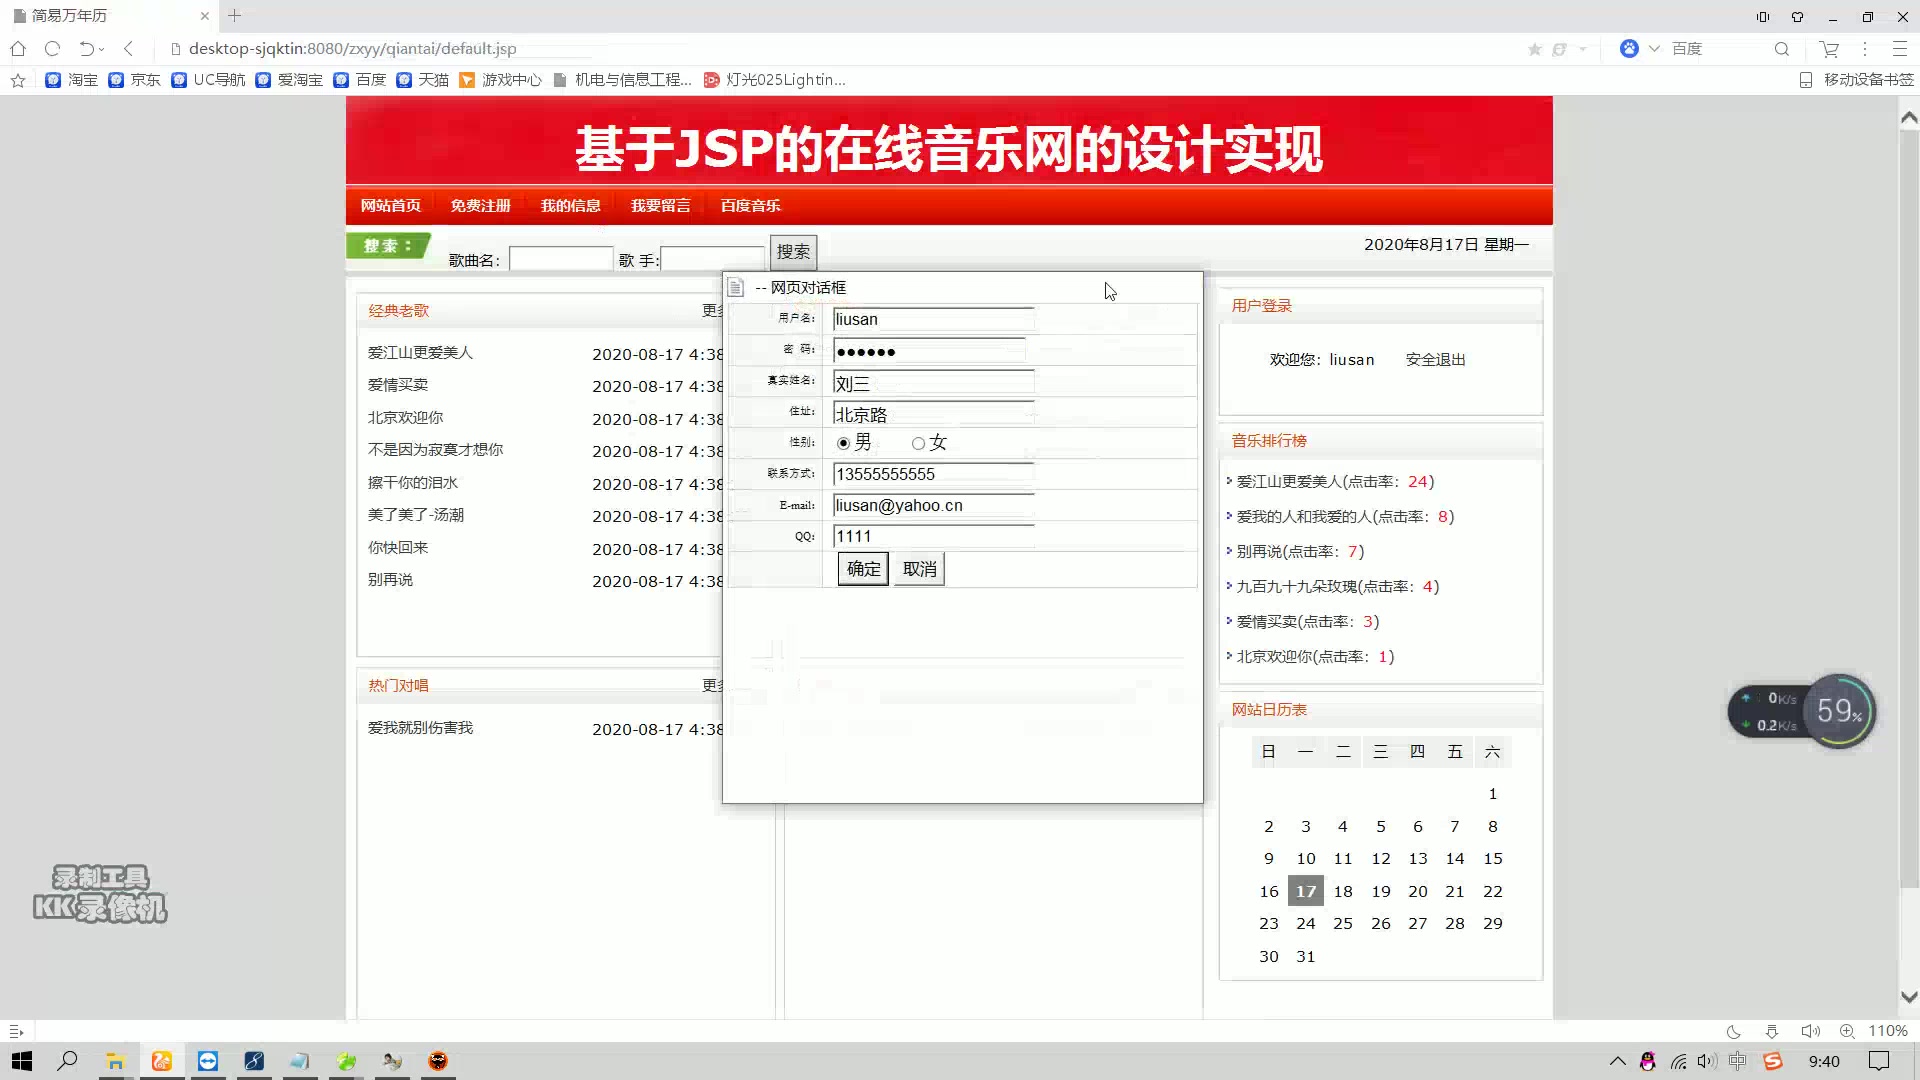Open Sogou input method tray icon
The height and width of the screenshot is (1080, 1920).
coord(1773,1061)
